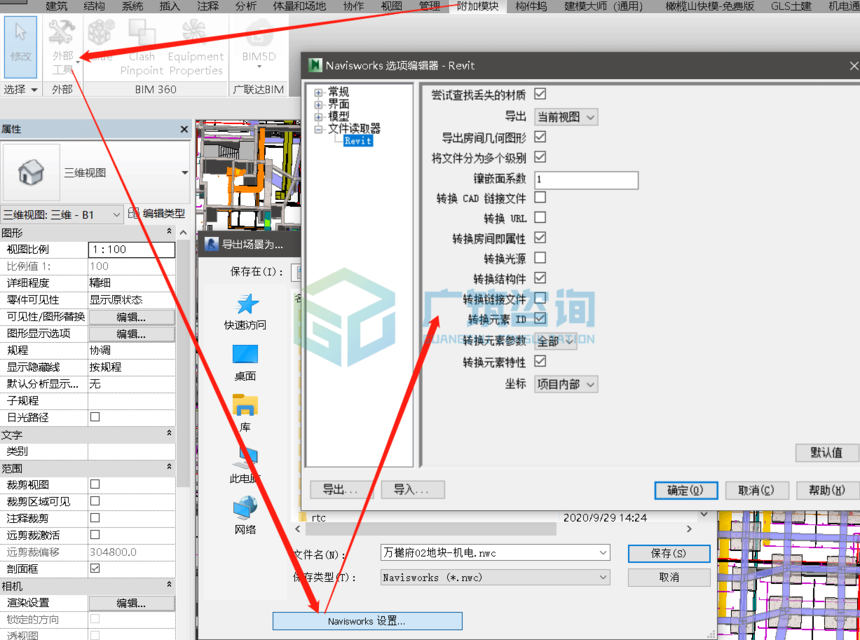Switch to the 附加模块 (Add-Ins) ribbon tab
Screen dimensions: 860x640
coord(477,6)
